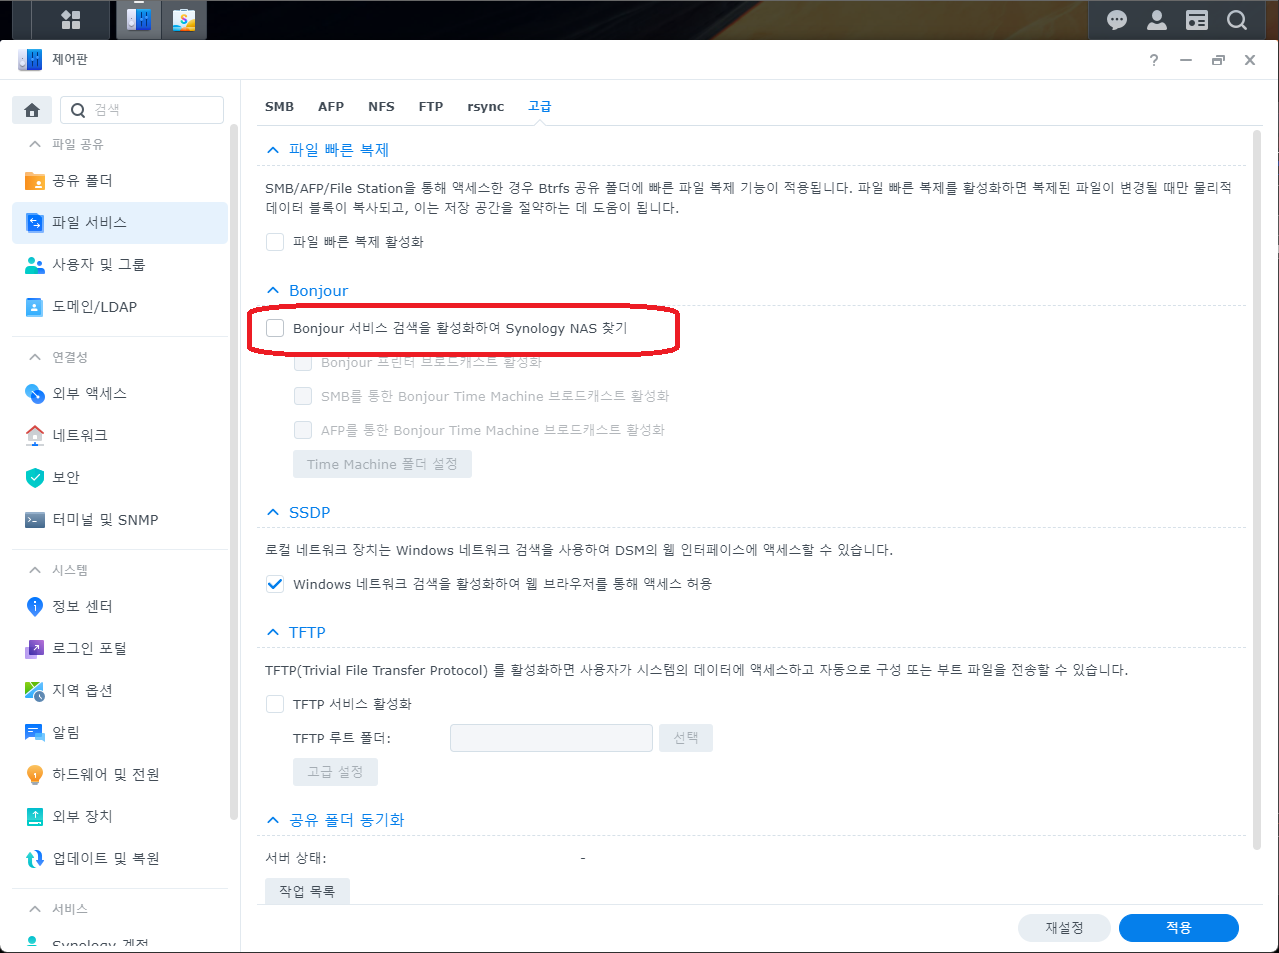Open the DSM main menu grid icon
This screenshot has width=1279, height=953.
71,20
